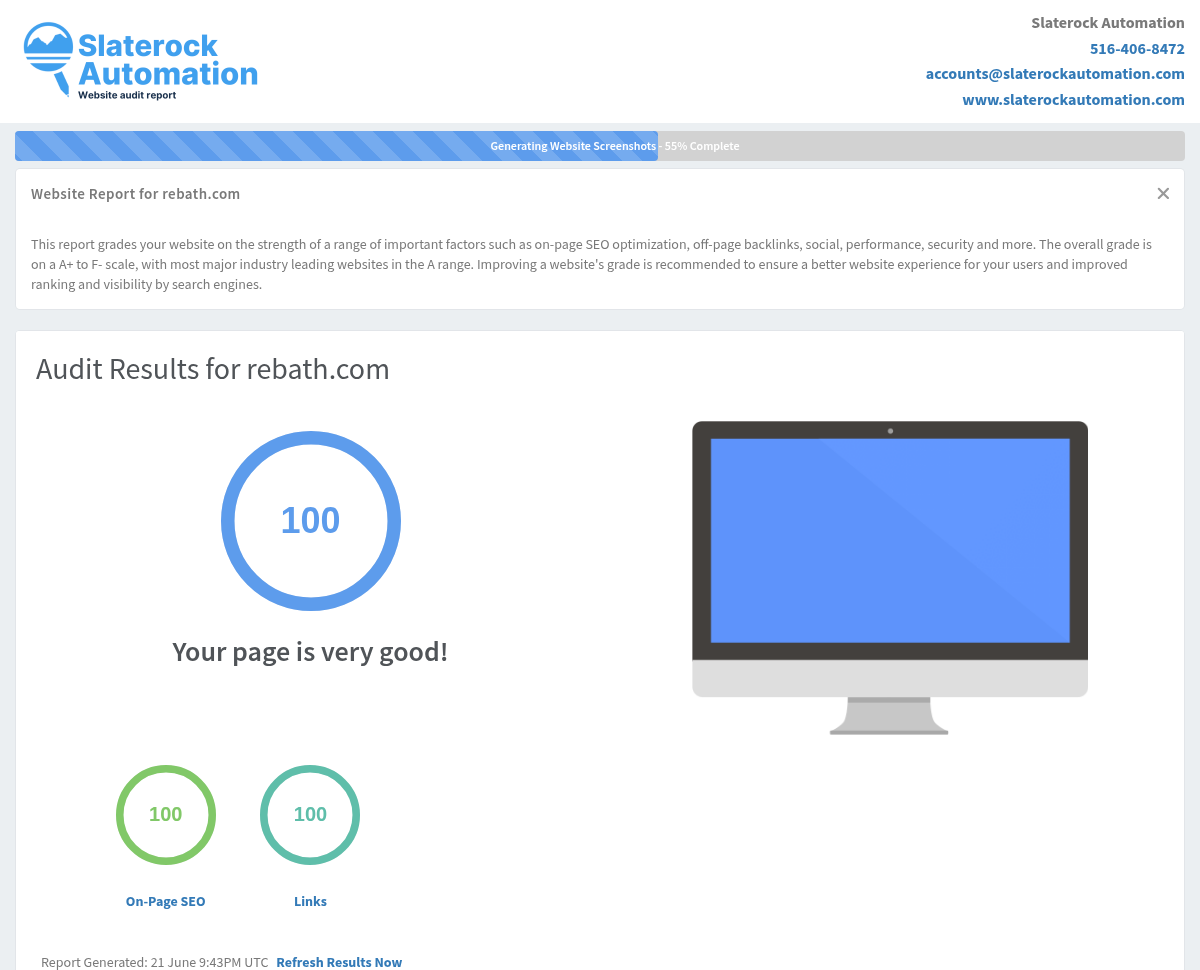The height and width of the screenshot is (970, 1200).
Task: Open the Links section label
Action: click(x=310, y=901)
